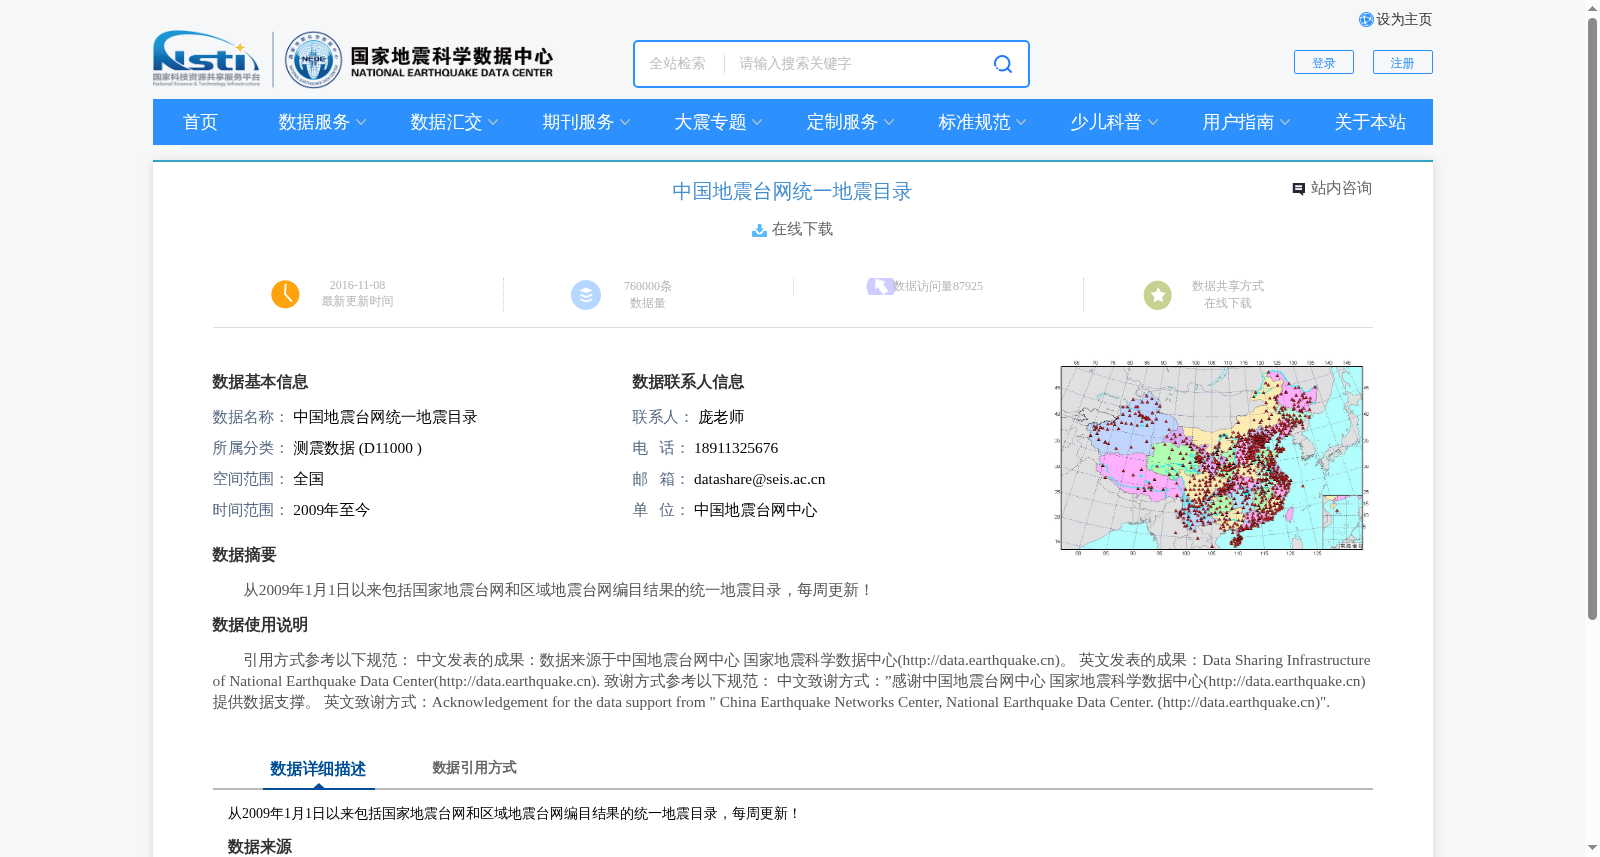The image size is (1600, 857).
Task: Click the date 2016-11-08
Action: [x=357, y=286]
